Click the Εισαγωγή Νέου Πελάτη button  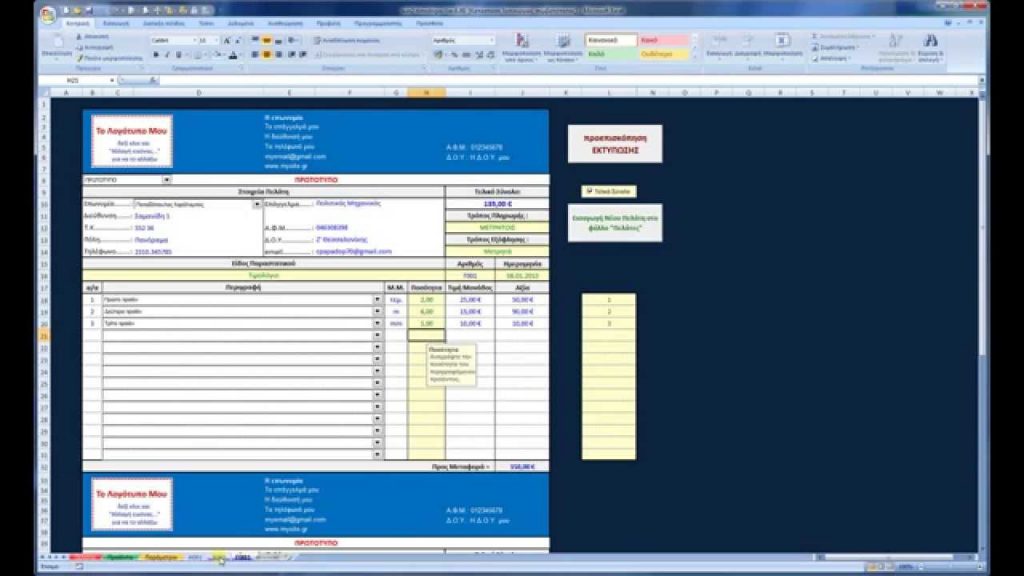point(614,222)
